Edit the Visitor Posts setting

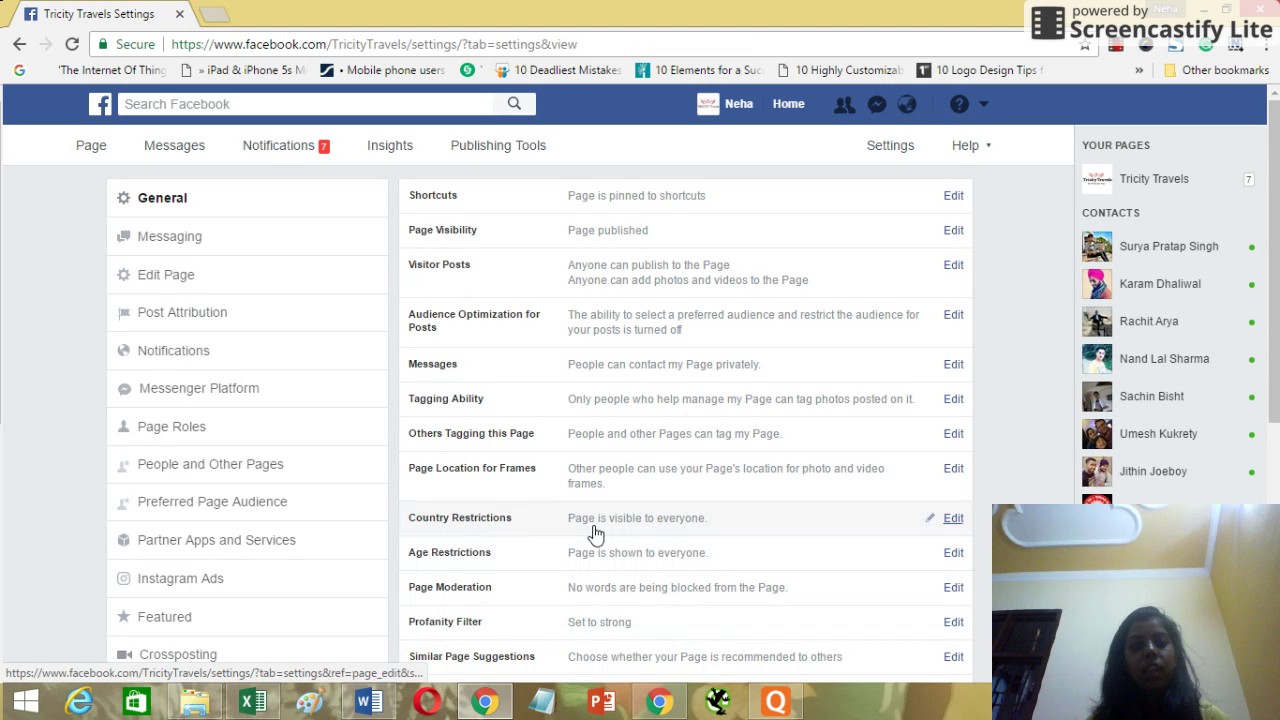coord(953,265)
